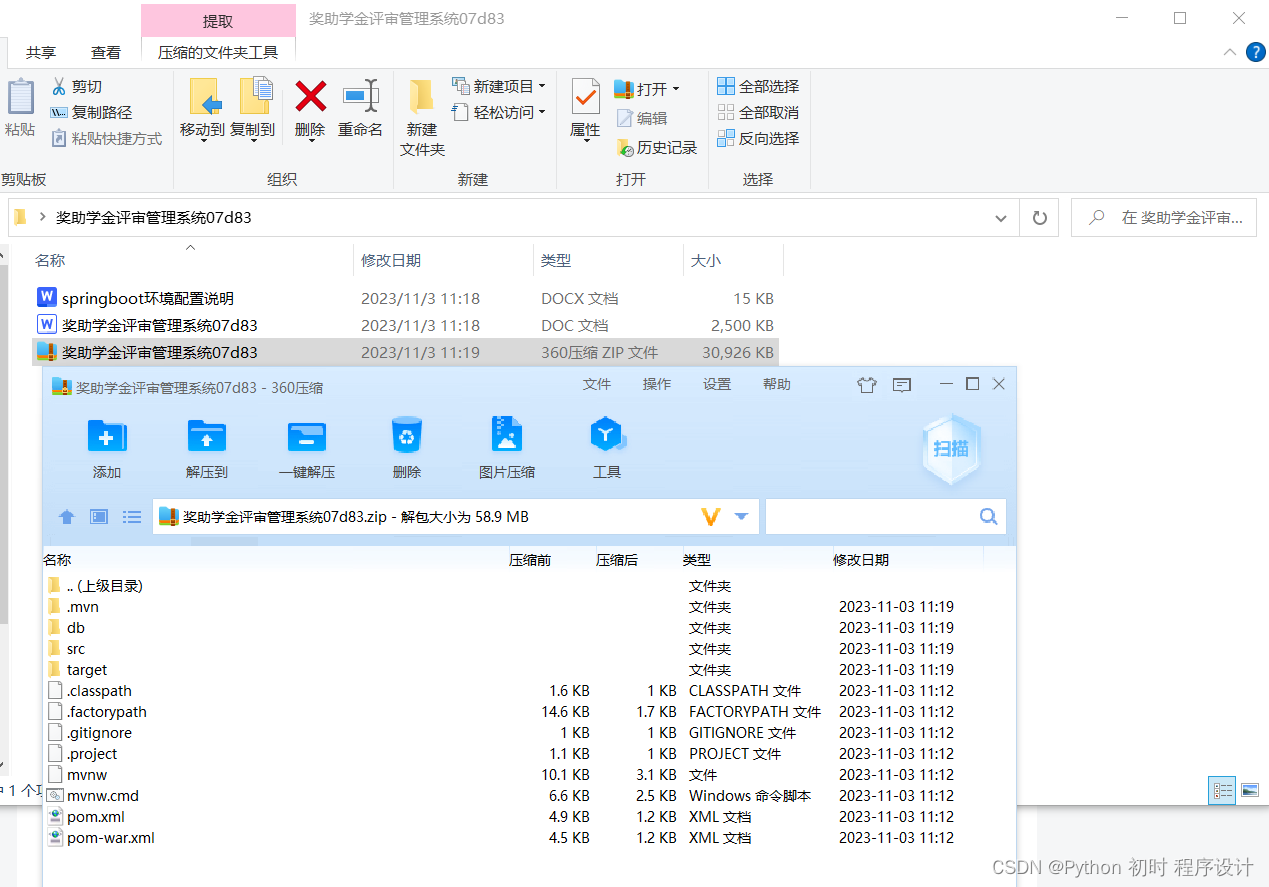Open the 操作 menu in 360压缩
Viewport: 1269px width, 887px height.
coord(657,384)
